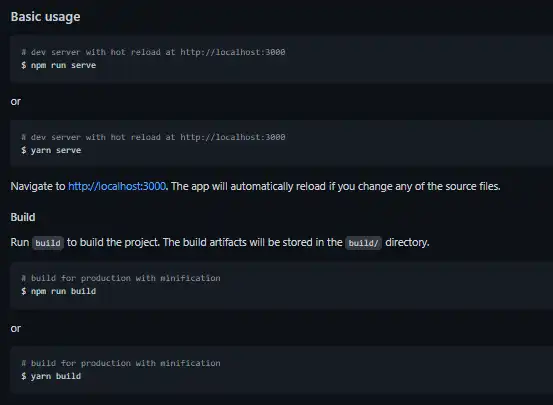The image size is (553, 405).
Task: Click the 'or' text between build code blocks
Action: pos(16,328)
